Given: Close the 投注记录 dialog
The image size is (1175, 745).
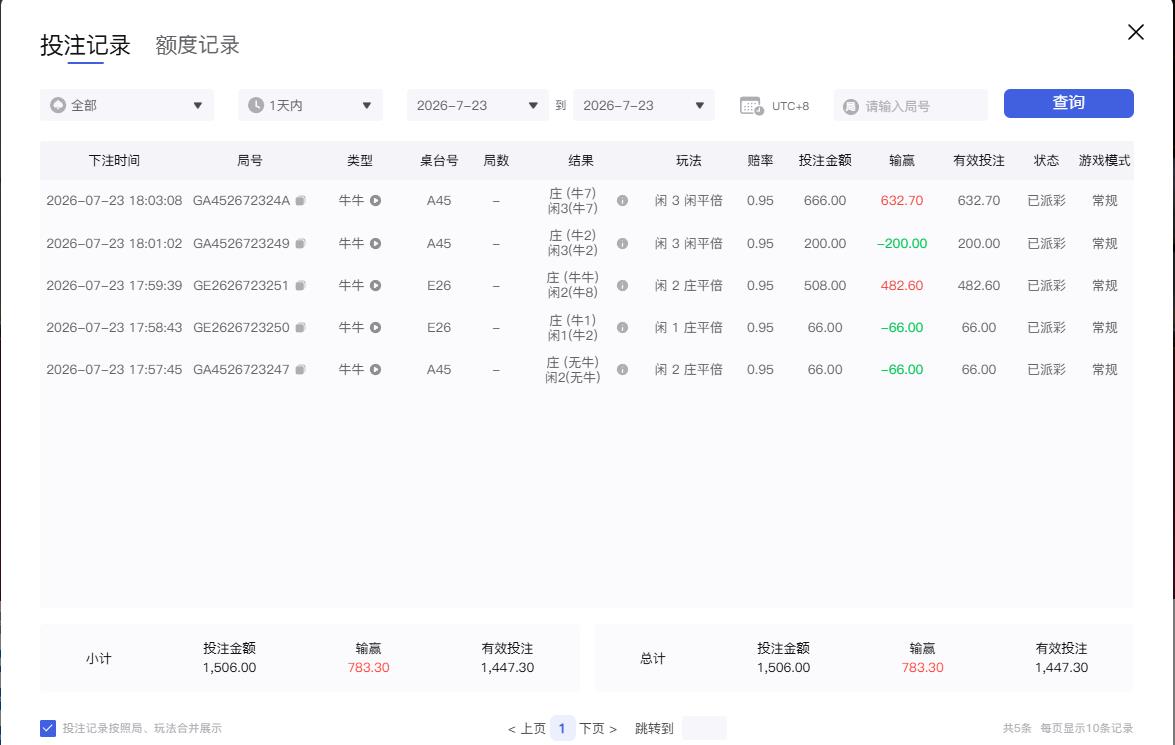Looking at the screenshot, I should [x=1135, y=31].
